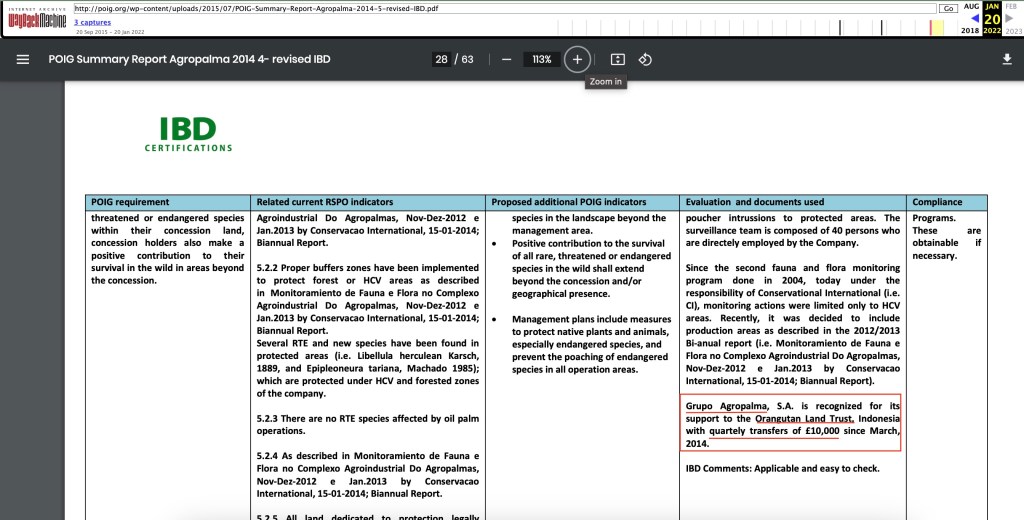Image resolution: width=1024 pixels, height=520 pixels.
Task: Click the zoom out minus button
Action: click(x=507, y=59)
